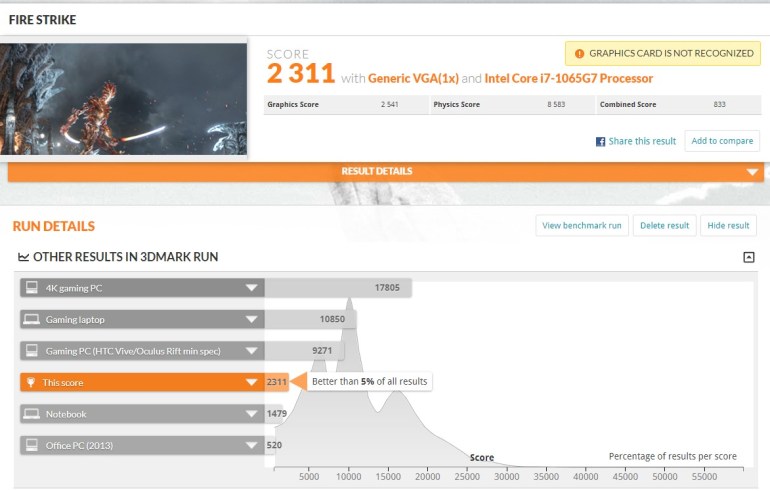This screenshot has width=770, height=491.
Task: Collapse the Other Results section with the caret box
Action: pos(748,257)
